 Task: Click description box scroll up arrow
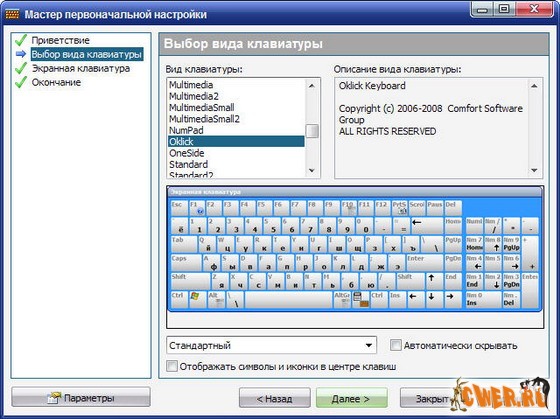(x=534, y=86)
